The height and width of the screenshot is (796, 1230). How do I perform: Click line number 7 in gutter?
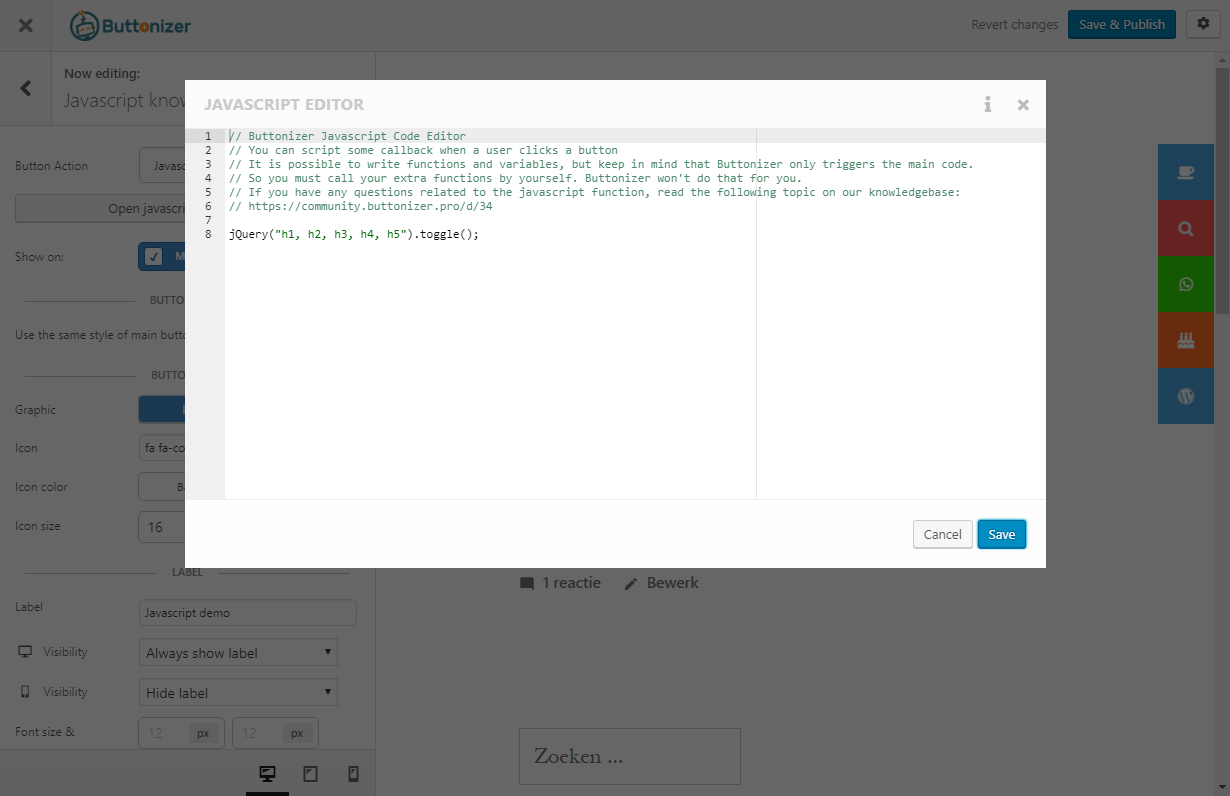pyautogui.click(x=207, y=220)
